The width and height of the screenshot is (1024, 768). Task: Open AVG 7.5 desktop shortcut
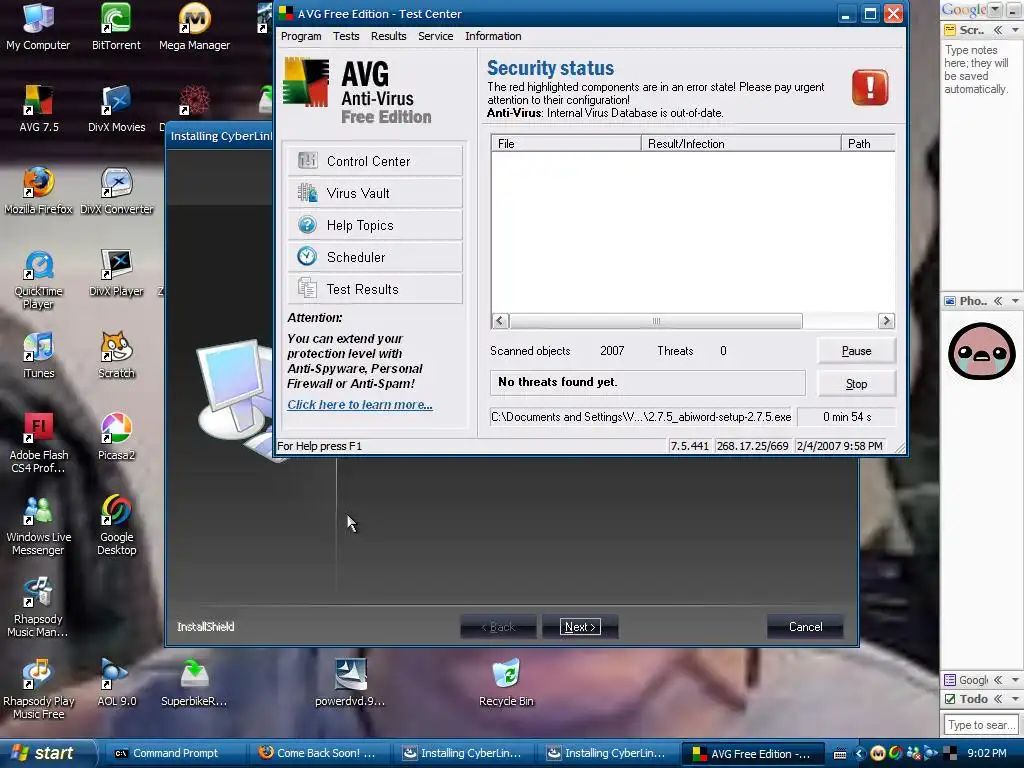click(x=39, y=108)
